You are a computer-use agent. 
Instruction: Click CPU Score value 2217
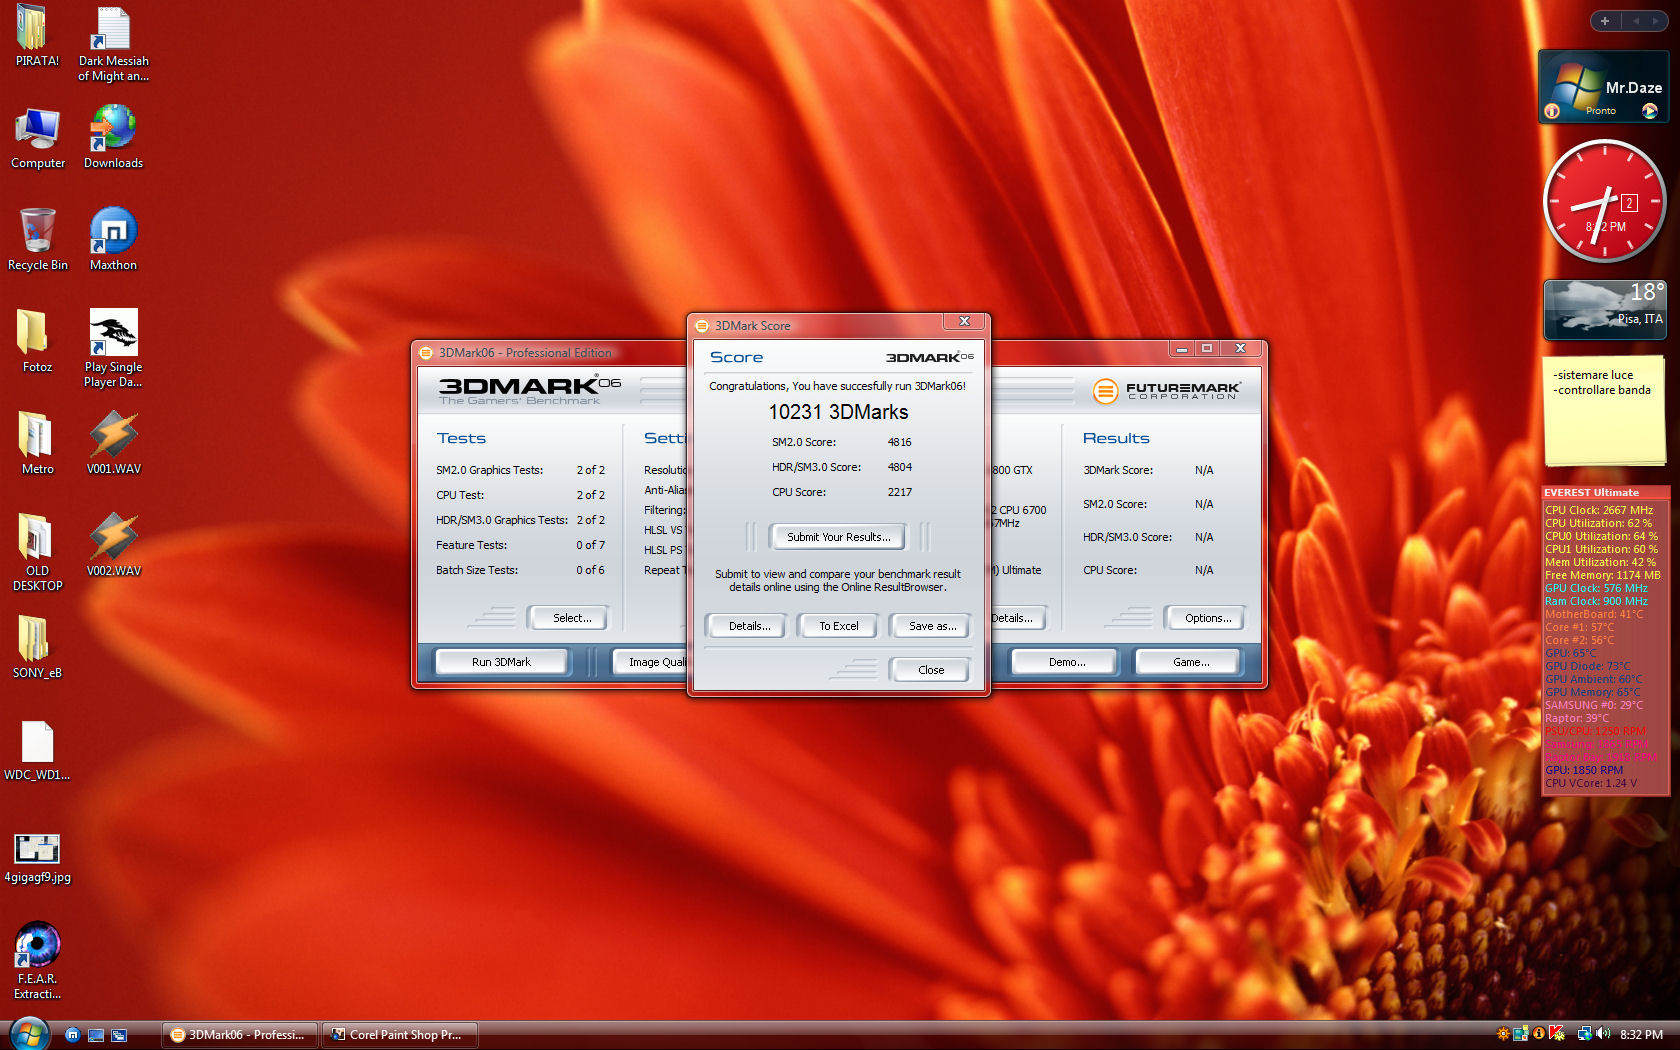point(899,492)
